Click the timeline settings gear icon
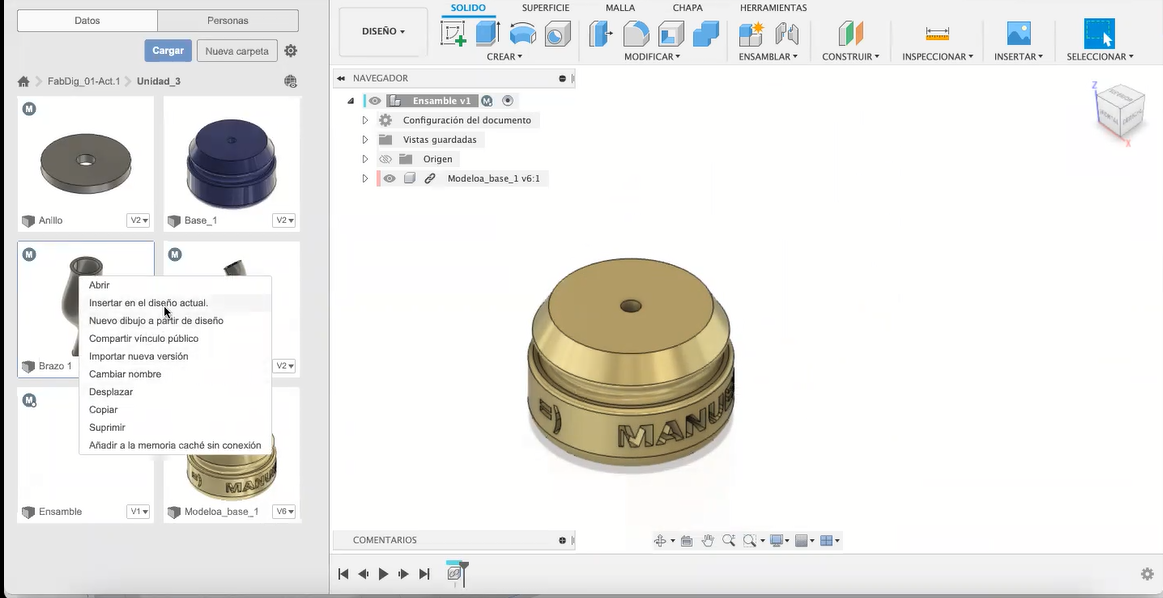 [1147, 574]
